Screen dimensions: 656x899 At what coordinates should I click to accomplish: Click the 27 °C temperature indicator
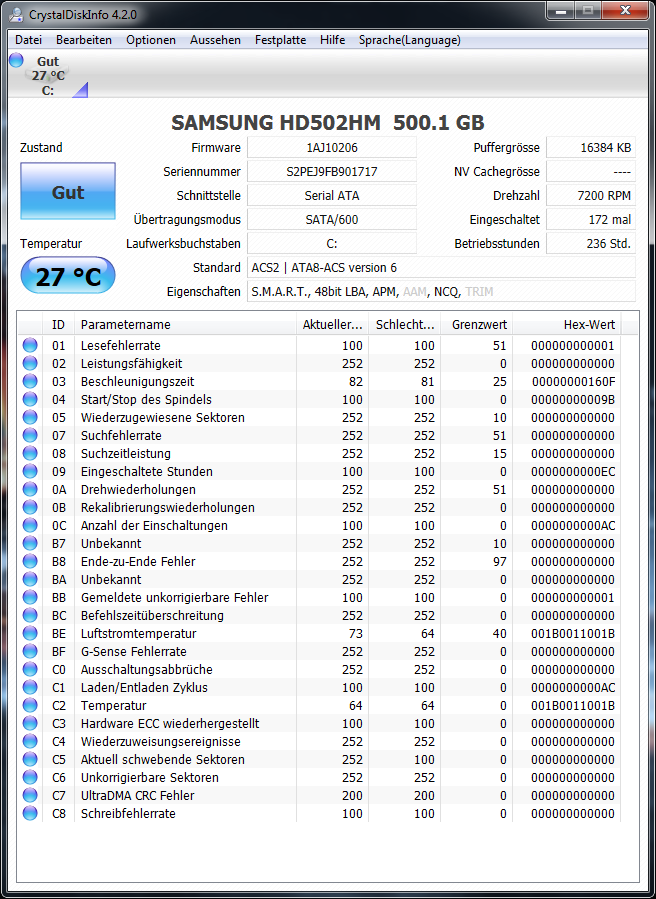click(x=68, y=276)
